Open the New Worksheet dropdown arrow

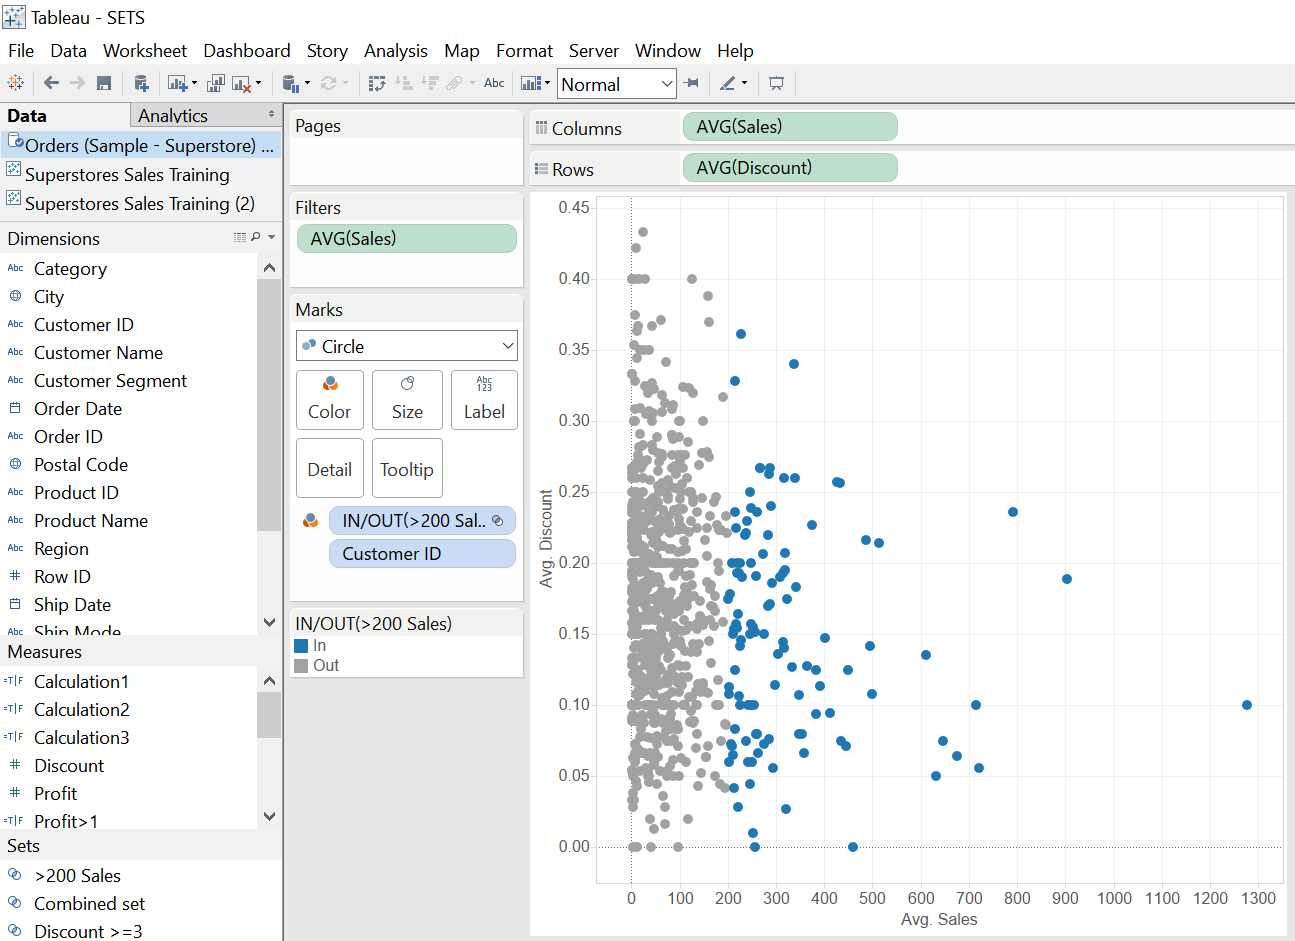click(x=194, y=84)
